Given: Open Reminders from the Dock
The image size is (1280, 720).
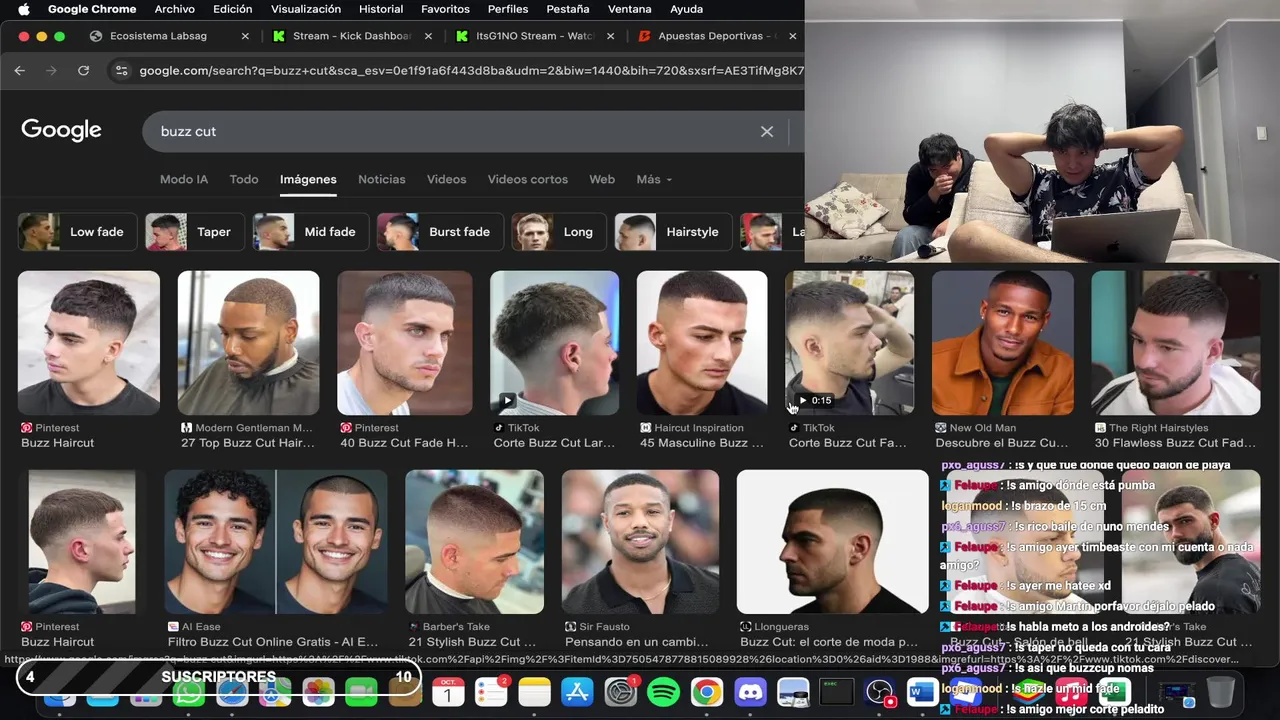Looking at the screenshot, I should pos(491,691).
